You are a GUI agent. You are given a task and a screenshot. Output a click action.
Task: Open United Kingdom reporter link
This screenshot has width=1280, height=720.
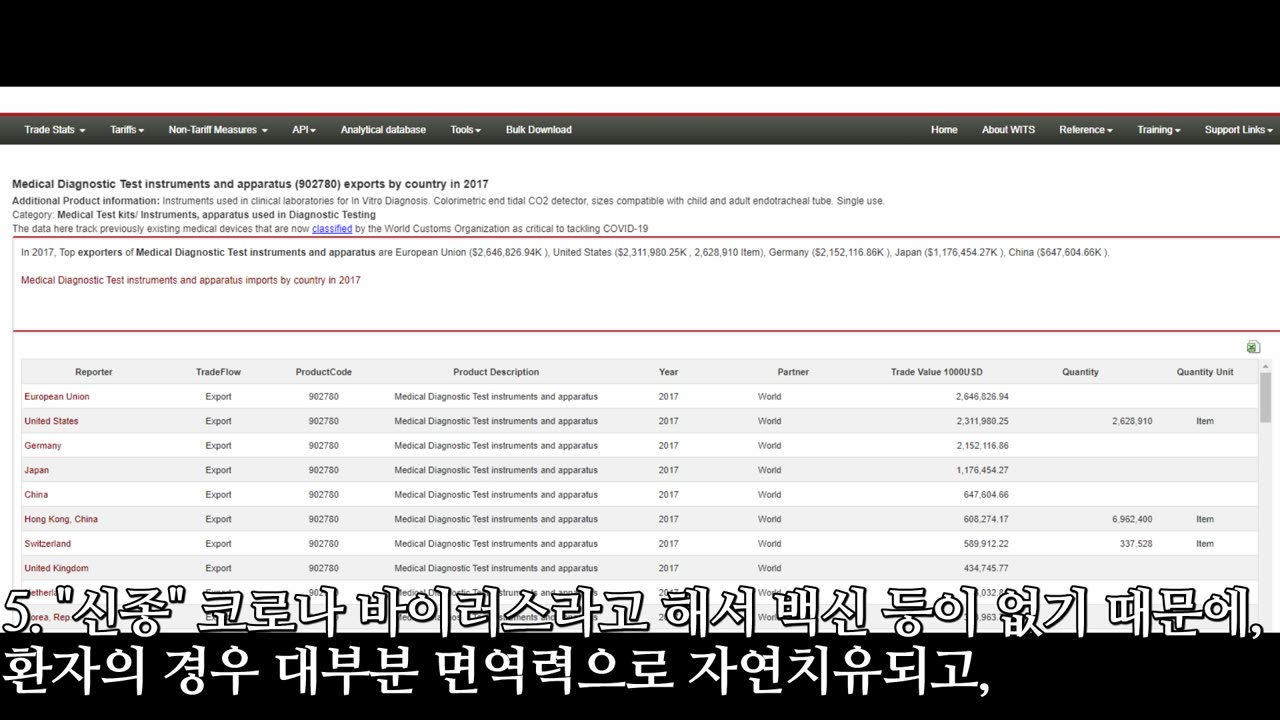57,568
